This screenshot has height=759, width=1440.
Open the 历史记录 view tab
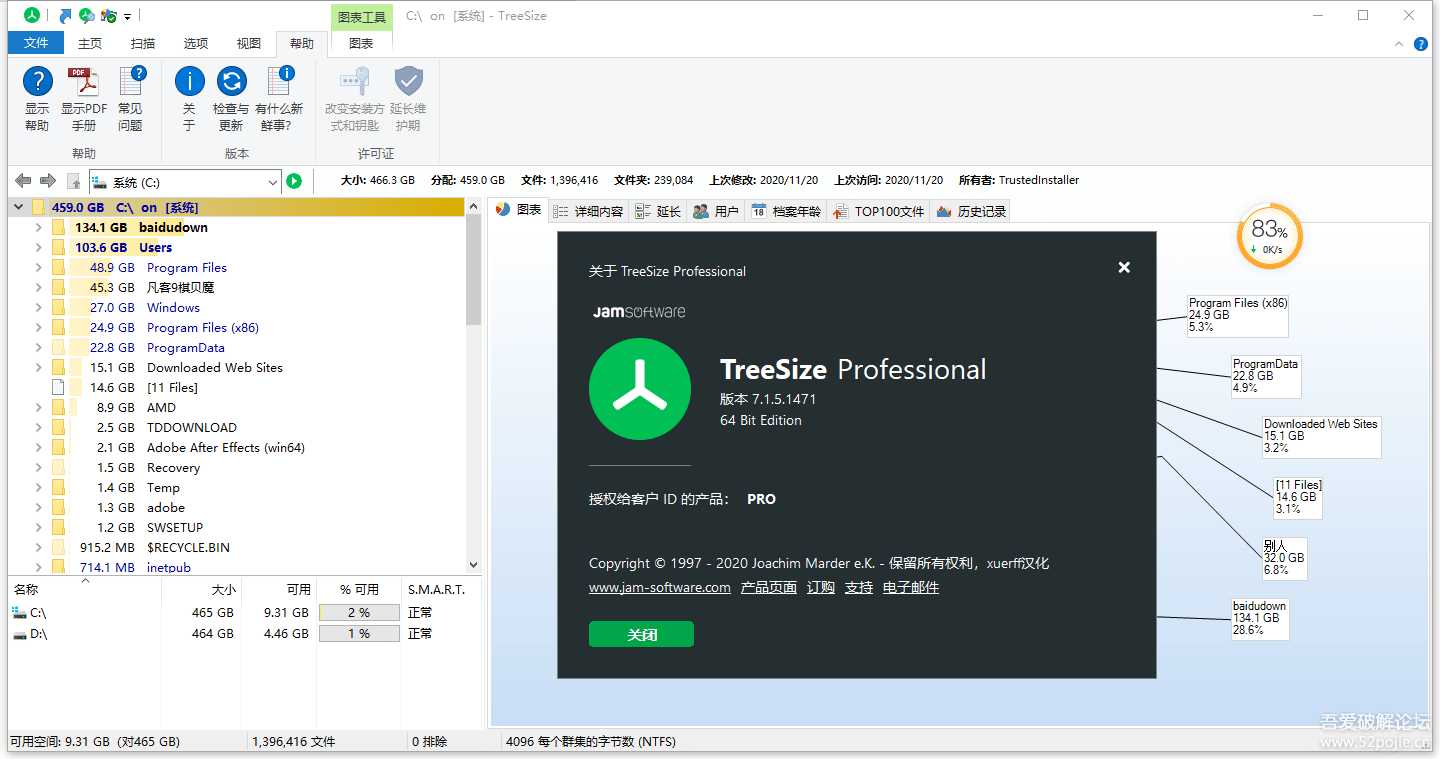coord(971,211)
